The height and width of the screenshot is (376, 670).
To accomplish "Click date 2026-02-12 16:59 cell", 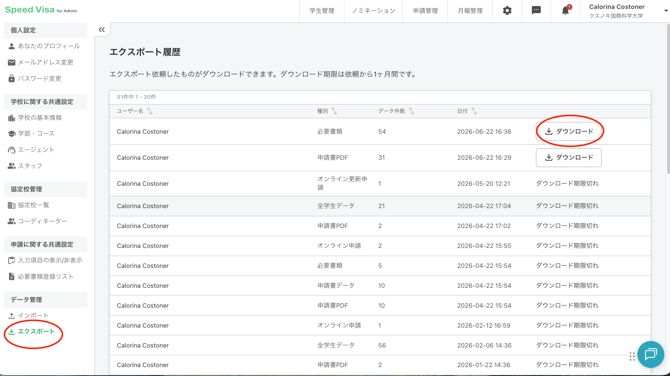I will point(484,326).
